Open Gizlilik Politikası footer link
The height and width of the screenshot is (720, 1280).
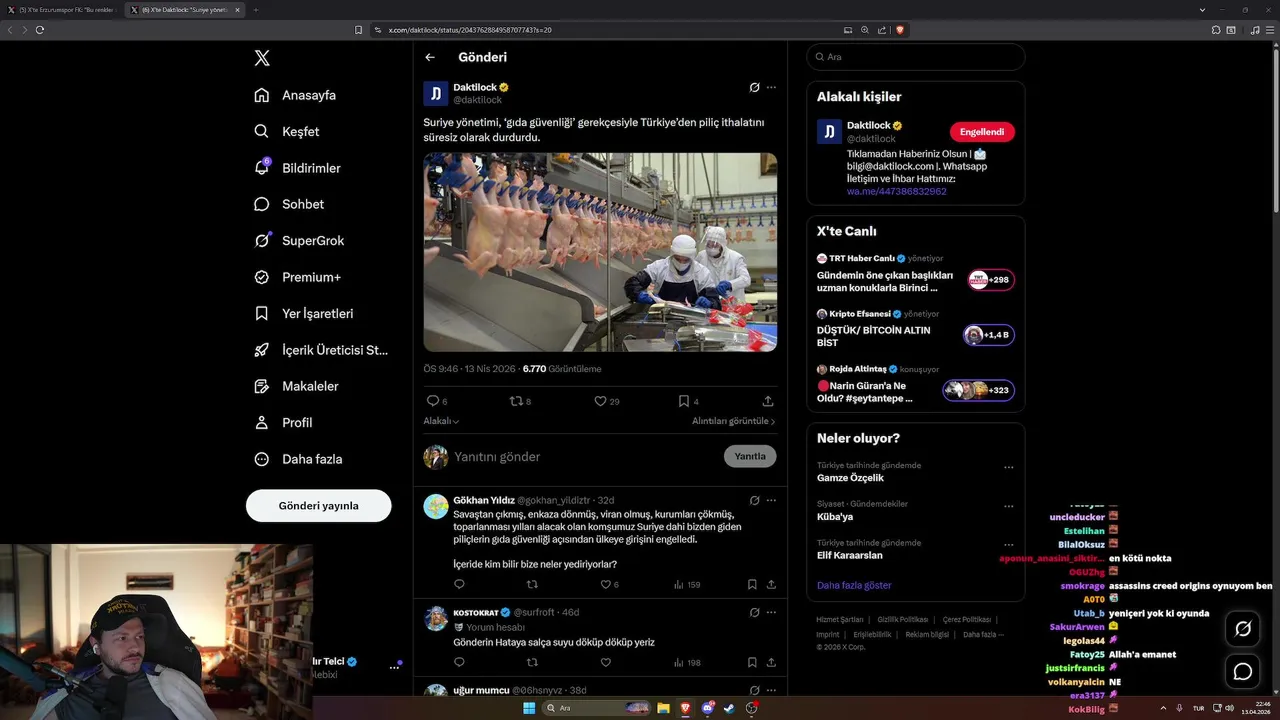[903, 620]
